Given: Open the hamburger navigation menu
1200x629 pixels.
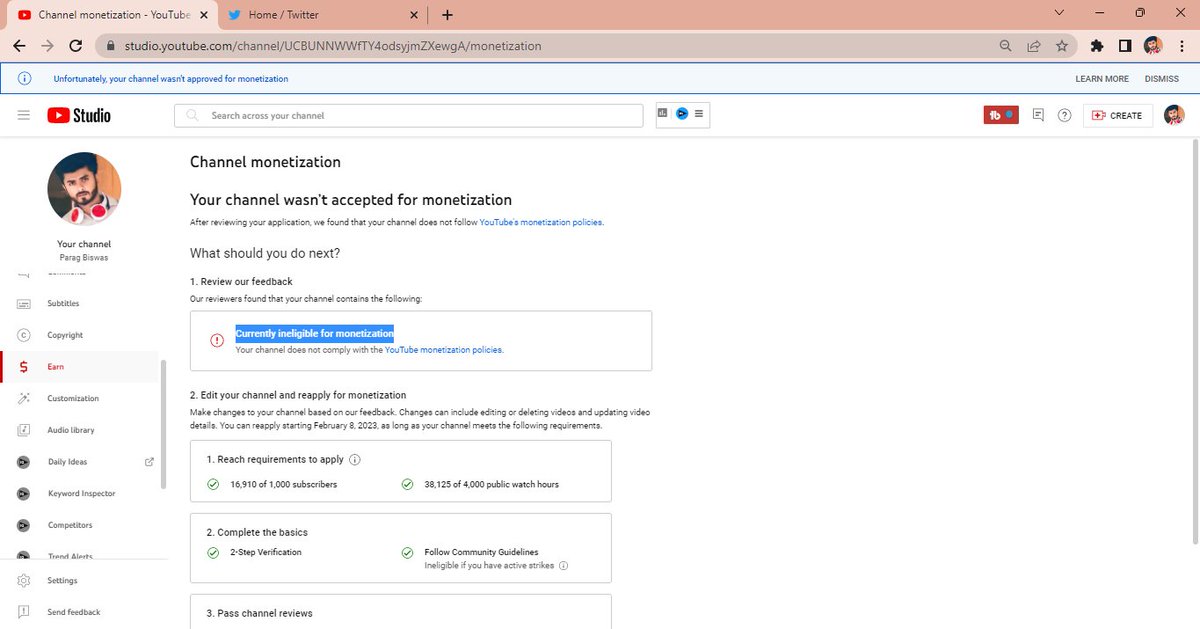Looking at the screenshot, I should [x=24, y=116].
